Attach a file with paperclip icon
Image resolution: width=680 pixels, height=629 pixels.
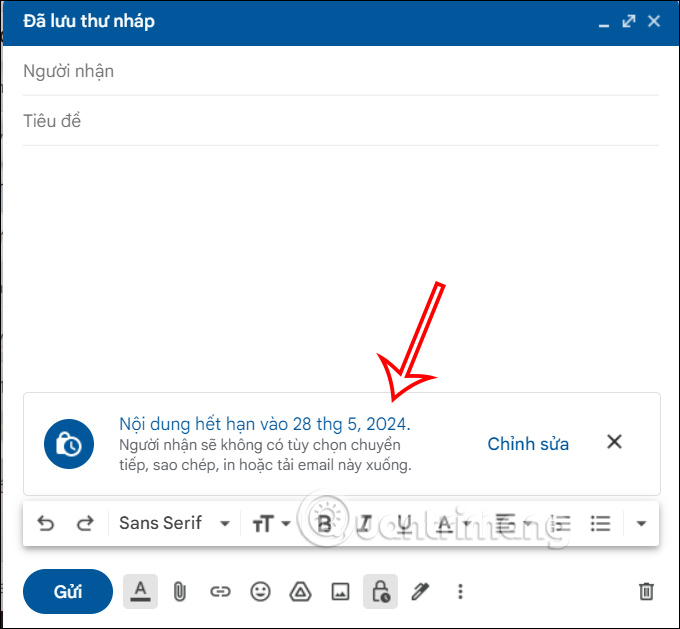pyautogui.click(x=180, y=591)
